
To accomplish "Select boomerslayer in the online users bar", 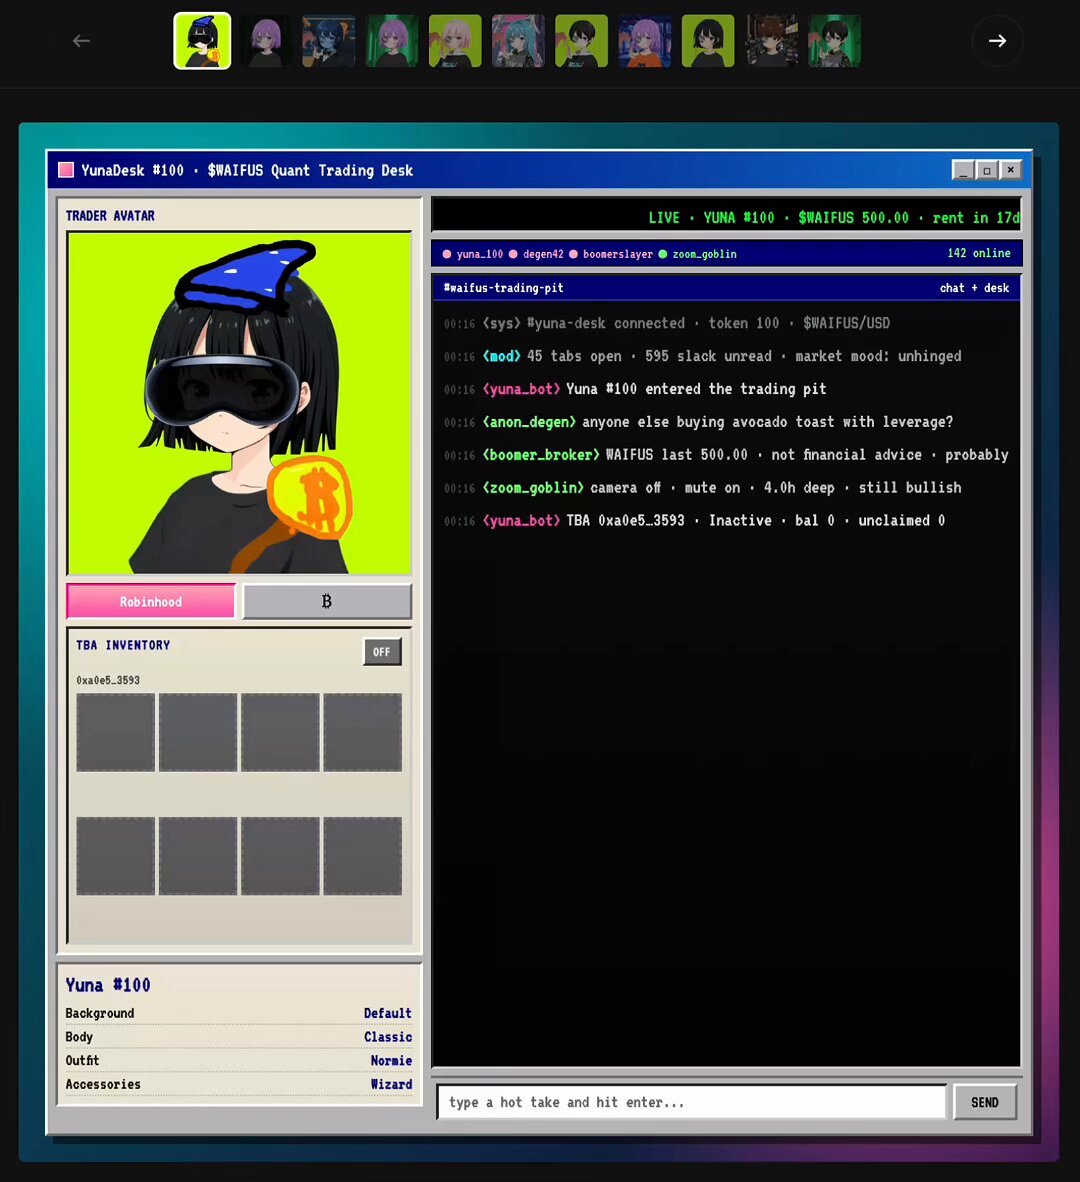I will point(610,254).
